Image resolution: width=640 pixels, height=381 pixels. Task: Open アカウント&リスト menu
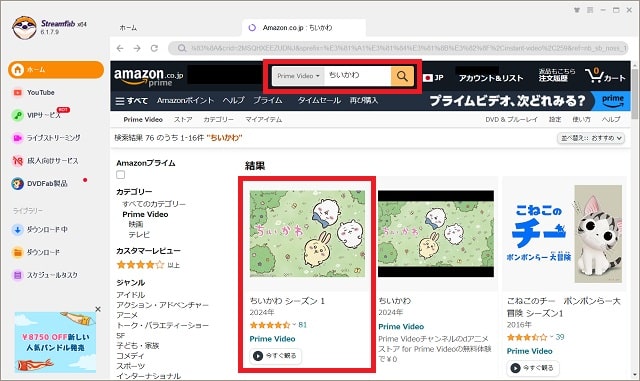tap(491, 78)
